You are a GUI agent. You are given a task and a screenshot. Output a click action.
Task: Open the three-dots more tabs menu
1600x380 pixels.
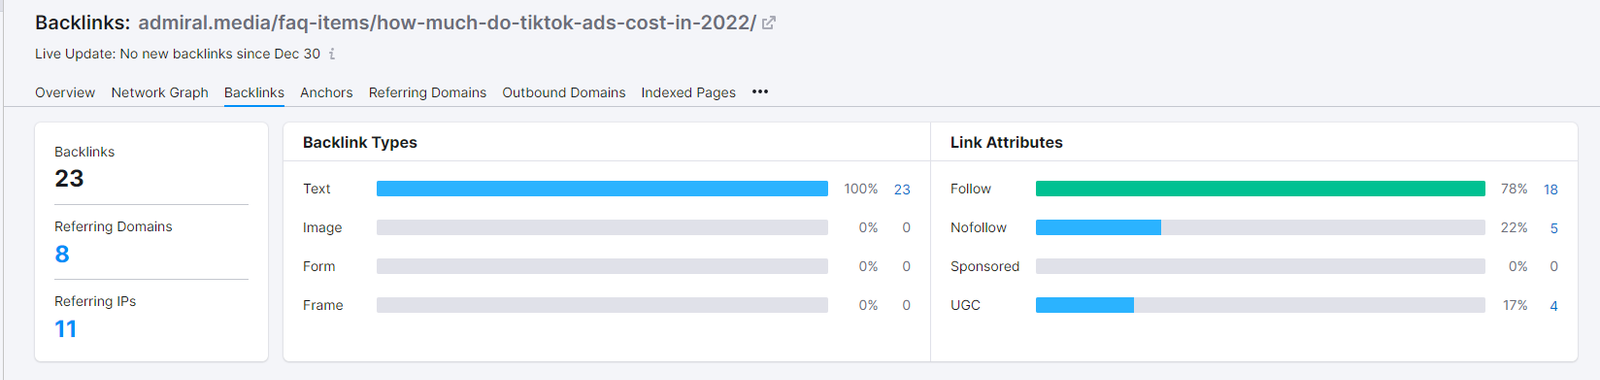coord(760,92)
